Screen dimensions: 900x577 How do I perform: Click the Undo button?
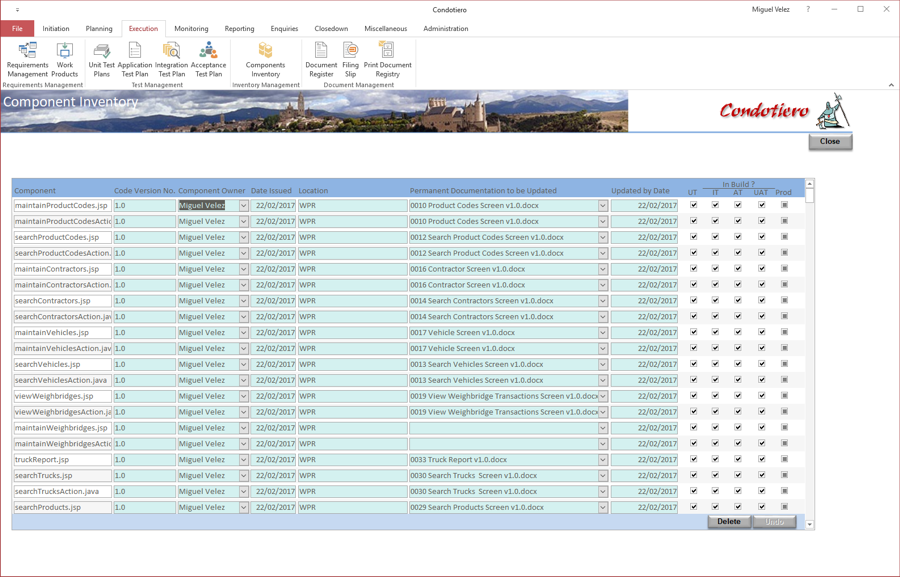click(x=774, y=522)
